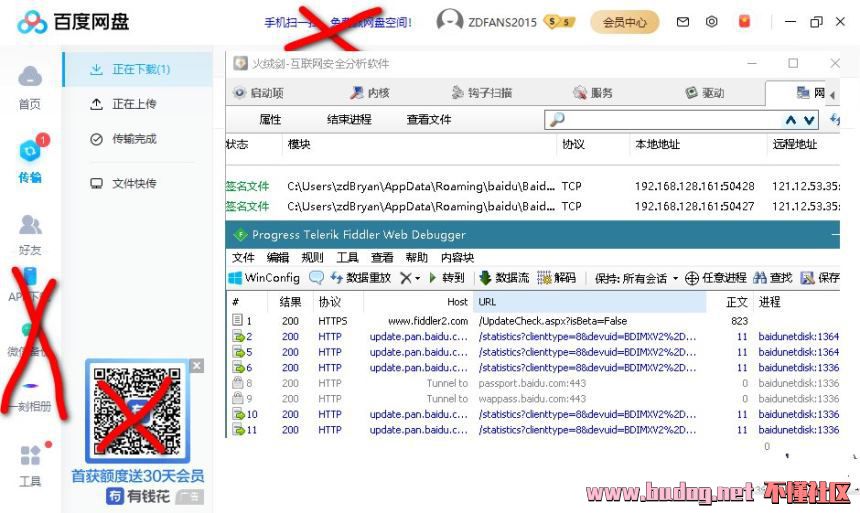860x513 pixels.
Task: Open the 工具 menu in Fiddler
Action: [347, 257]
